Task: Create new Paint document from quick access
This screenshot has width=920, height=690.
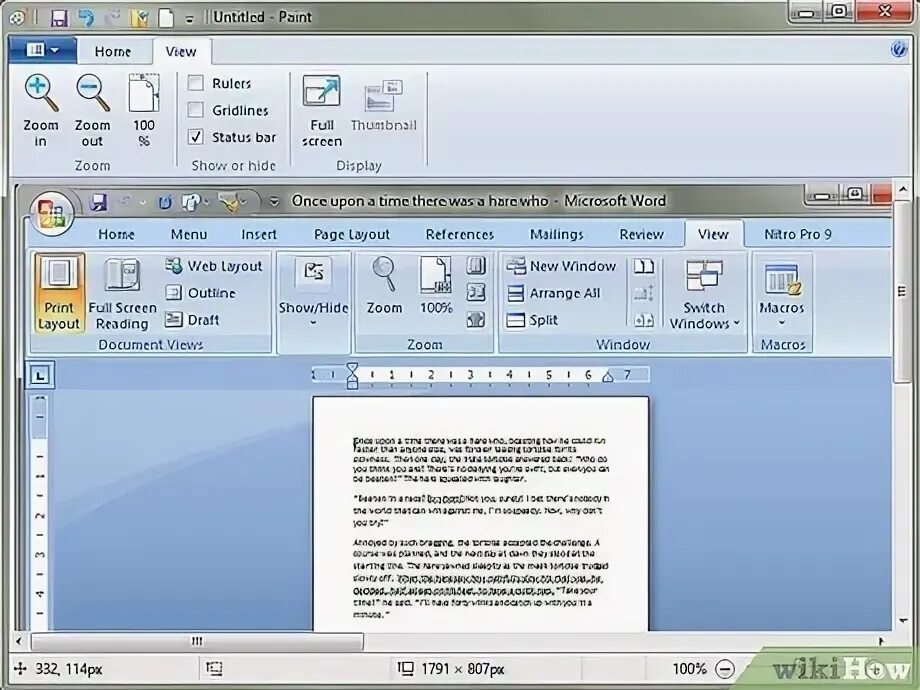Action: [166, 18]
